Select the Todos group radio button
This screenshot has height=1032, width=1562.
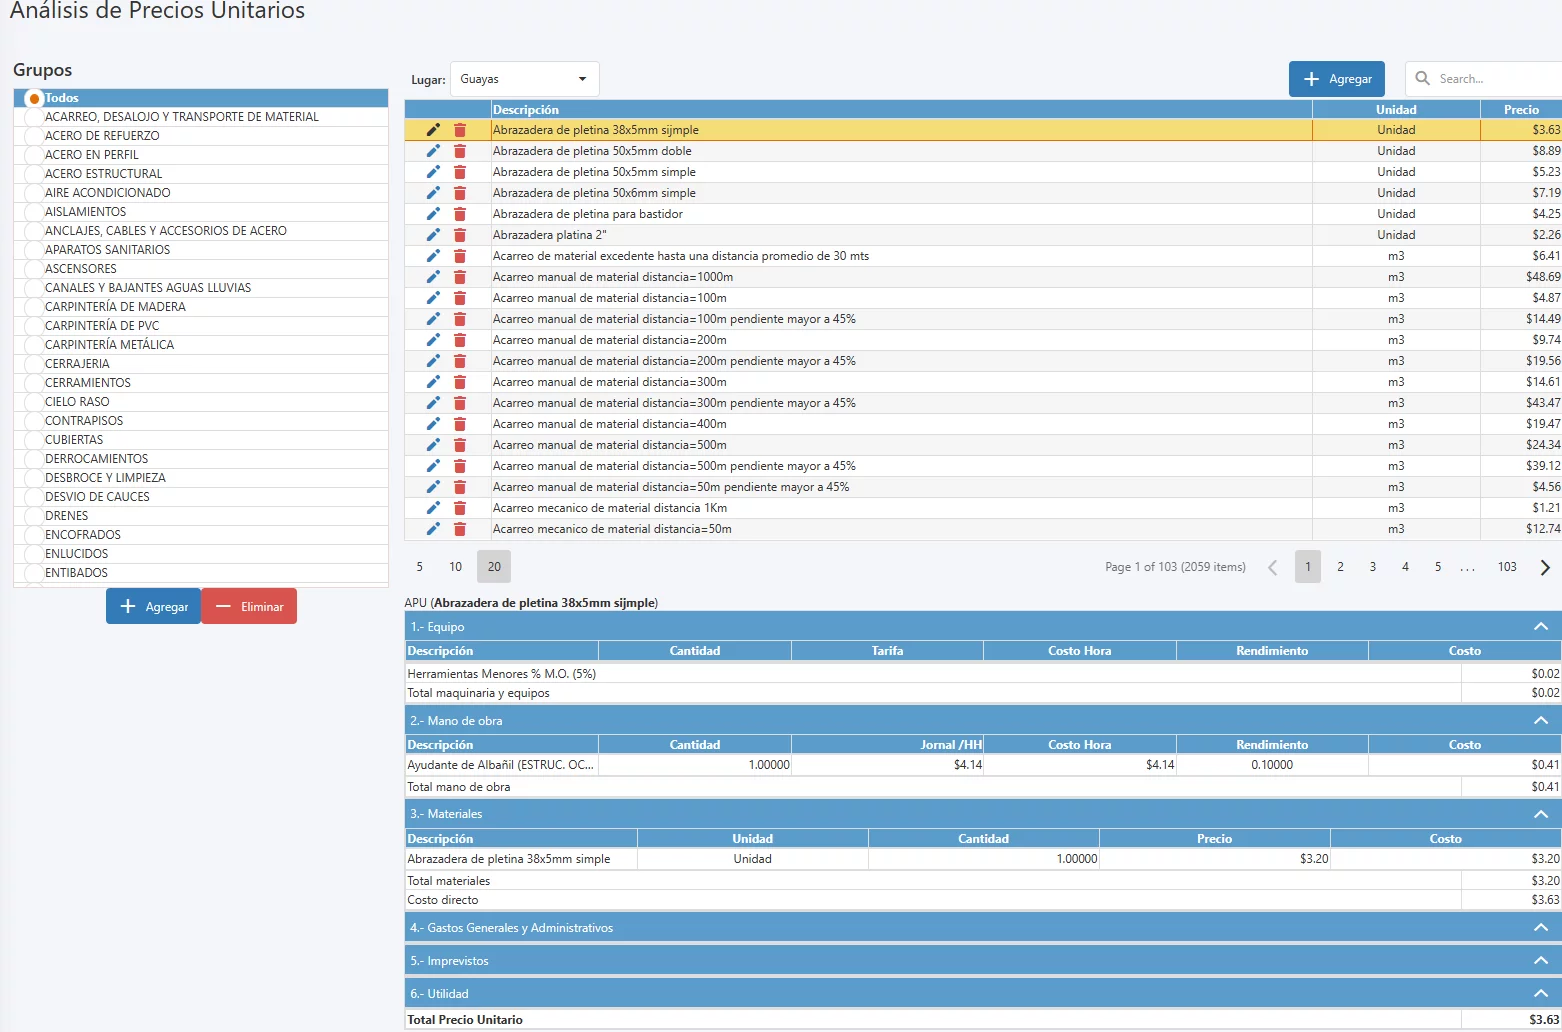click(x=34, y=98)
